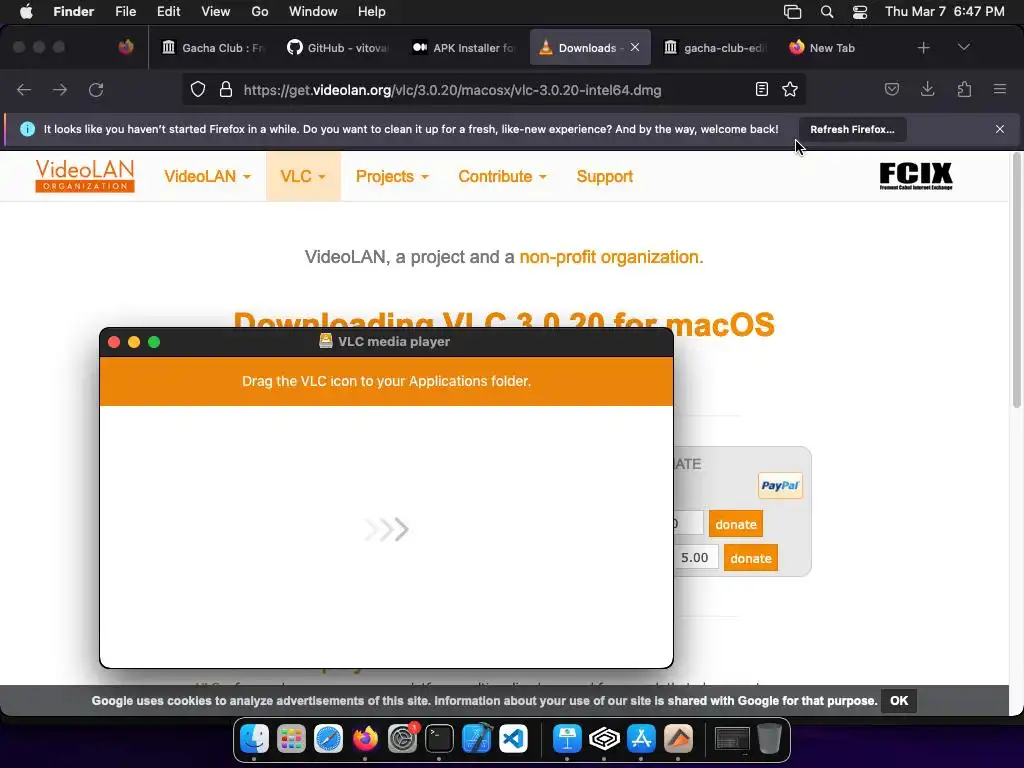
Task: Open the Finder menu in menu bar
Action: coord(74,12)
